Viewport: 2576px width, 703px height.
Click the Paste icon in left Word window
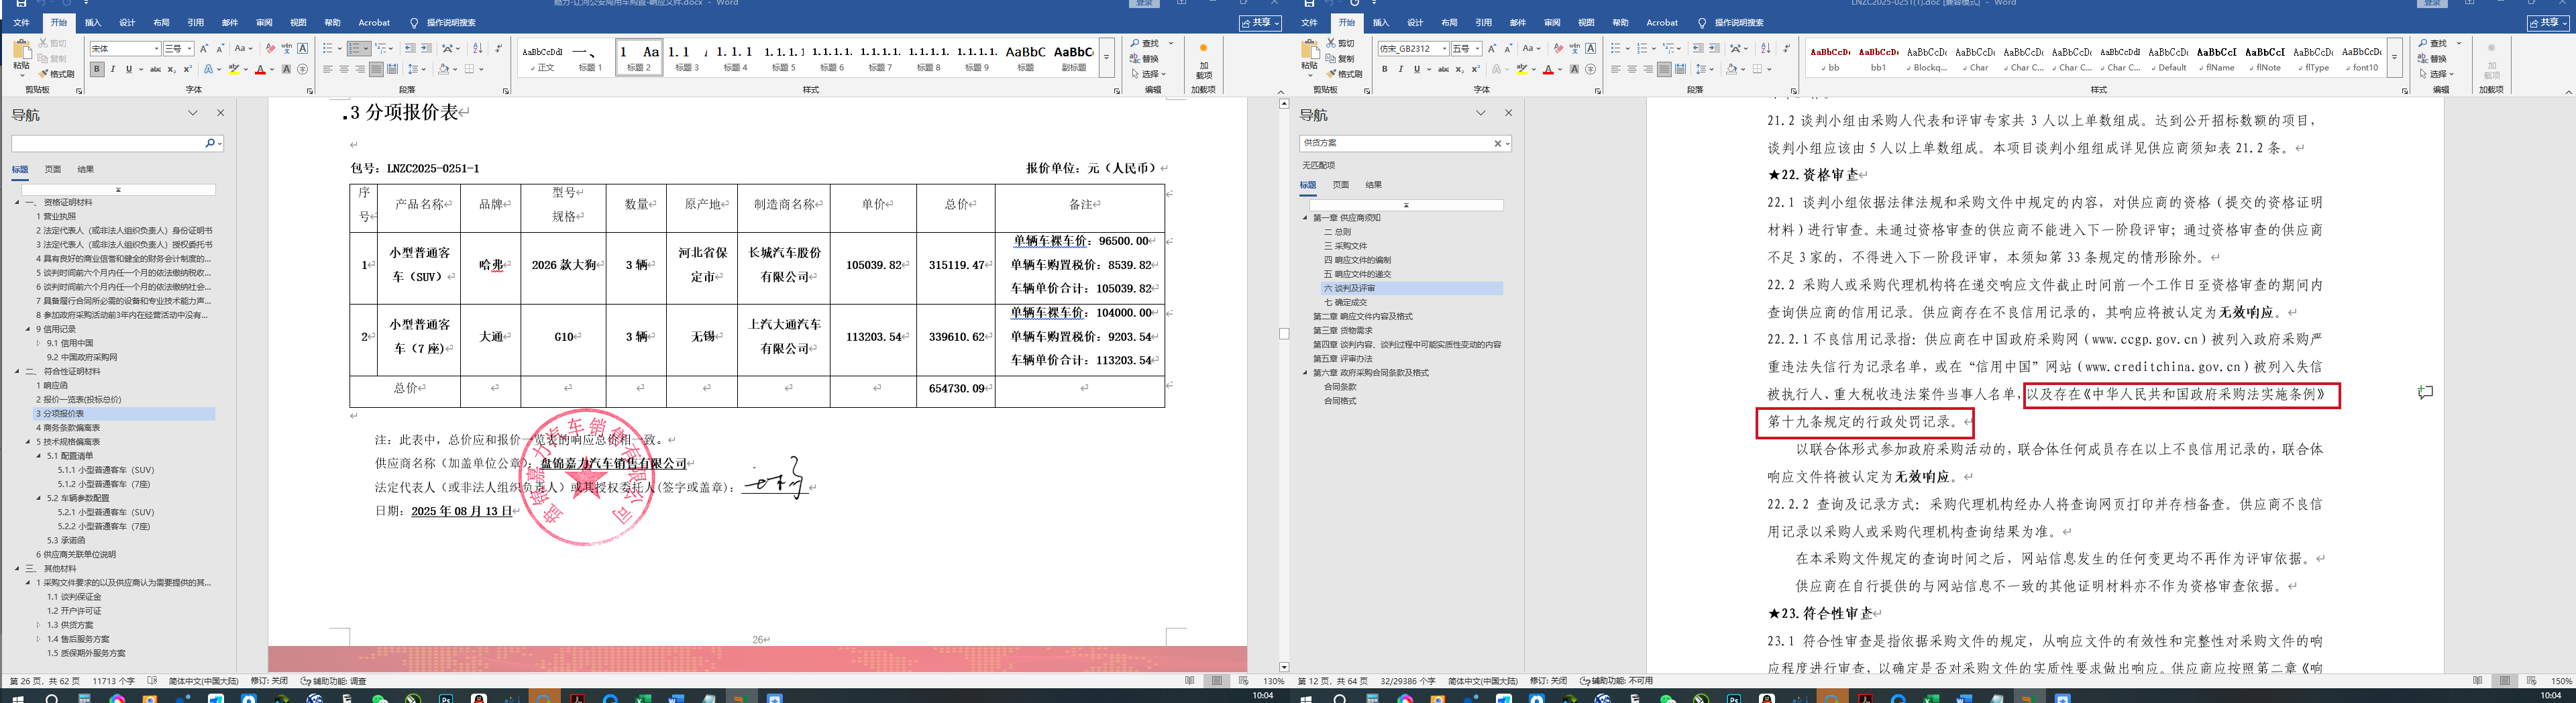pyautogui.click(x=21, y=50)
